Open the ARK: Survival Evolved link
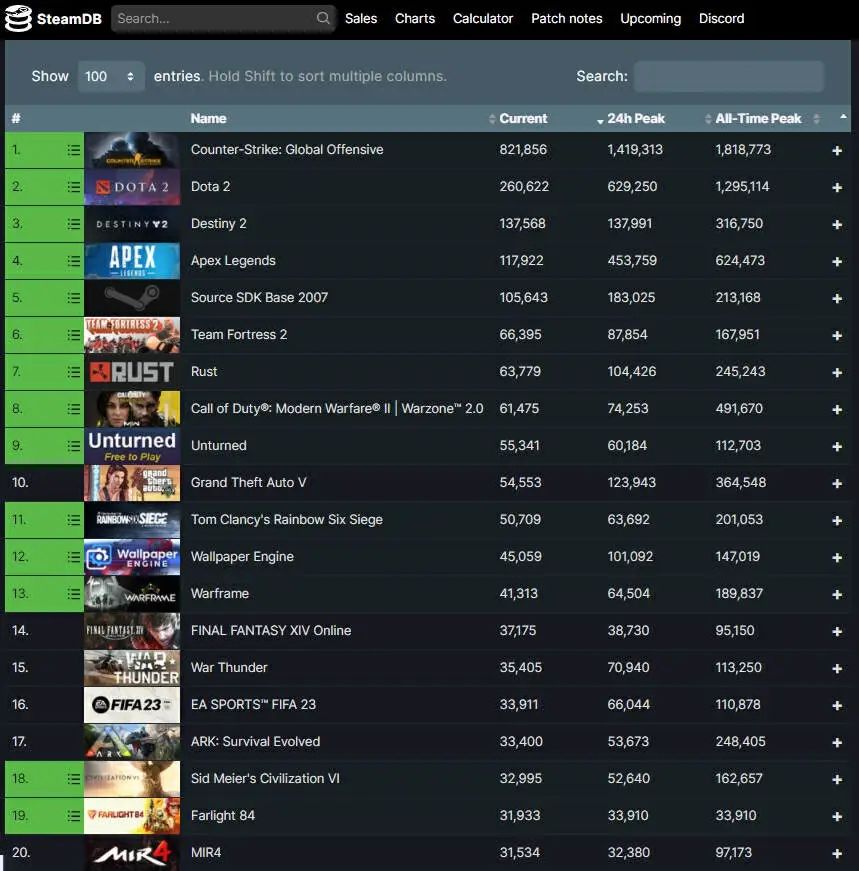 pyautogui.click(x=255, y=742)
